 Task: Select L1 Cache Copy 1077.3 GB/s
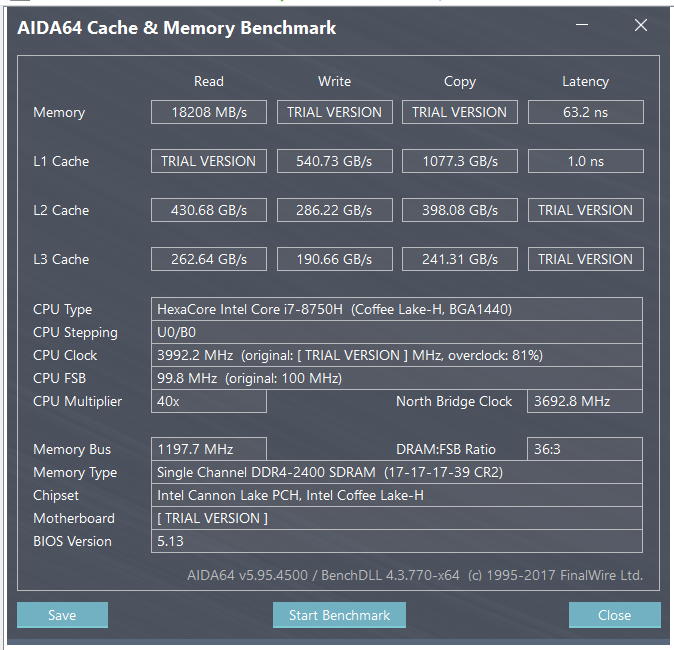click(x=460, y=161)
